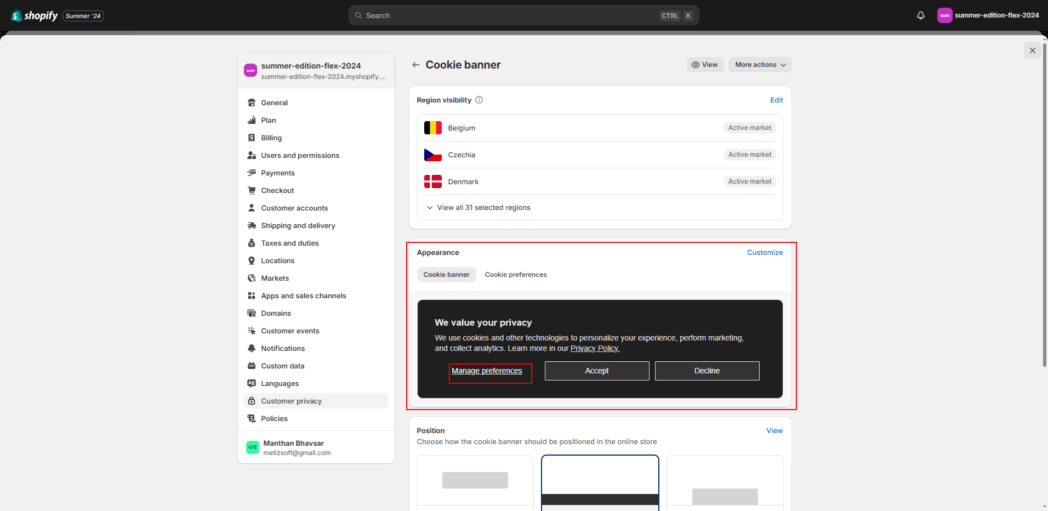Open Shipping and delivery settings label
Screen dimensions: 1048x511
(x=298, y=226)
